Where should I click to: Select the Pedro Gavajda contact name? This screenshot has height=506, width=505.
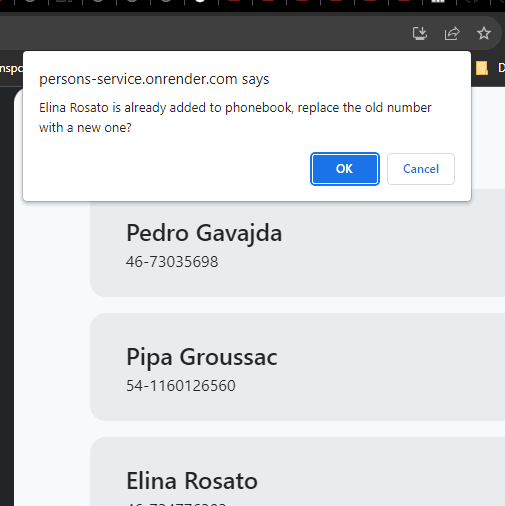(204, 233)
